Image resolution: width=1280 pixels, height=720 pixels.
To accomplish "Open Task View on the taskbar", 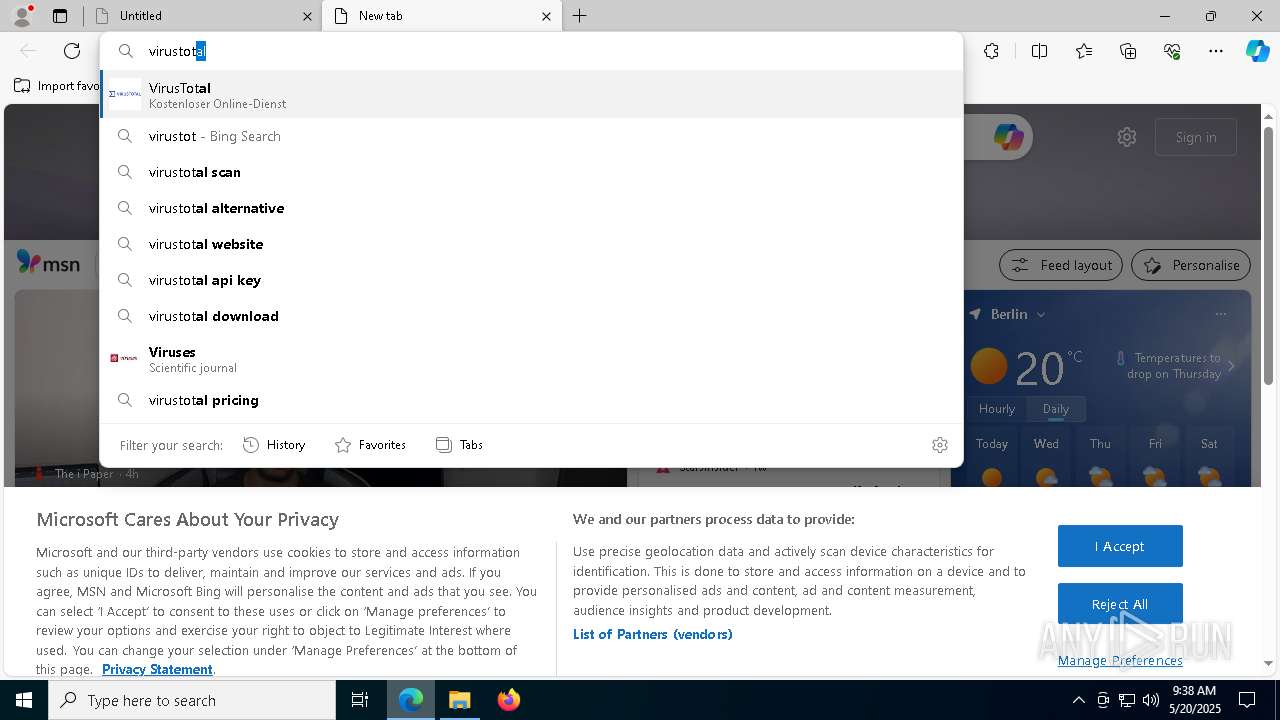I will pyautogui.click(x=360, y=700).
